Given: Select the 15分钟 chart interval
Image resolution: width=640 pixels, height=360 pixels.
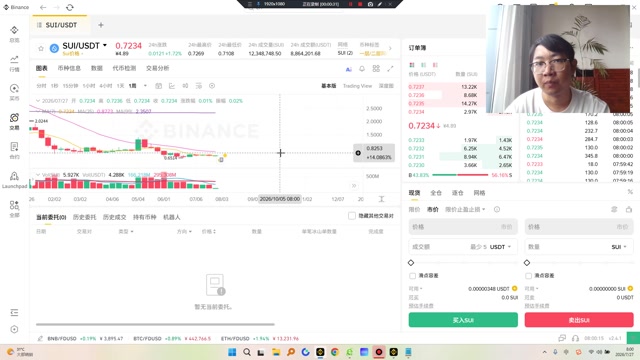Looking at the screenshot, I should tap(71, 86).
